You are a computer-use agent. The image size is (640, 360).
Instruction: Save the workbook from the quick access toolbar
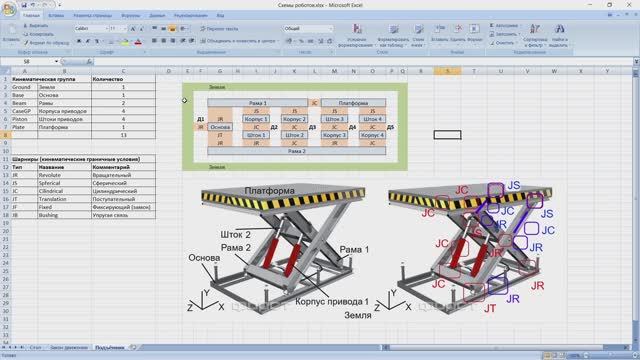point(24,5)
